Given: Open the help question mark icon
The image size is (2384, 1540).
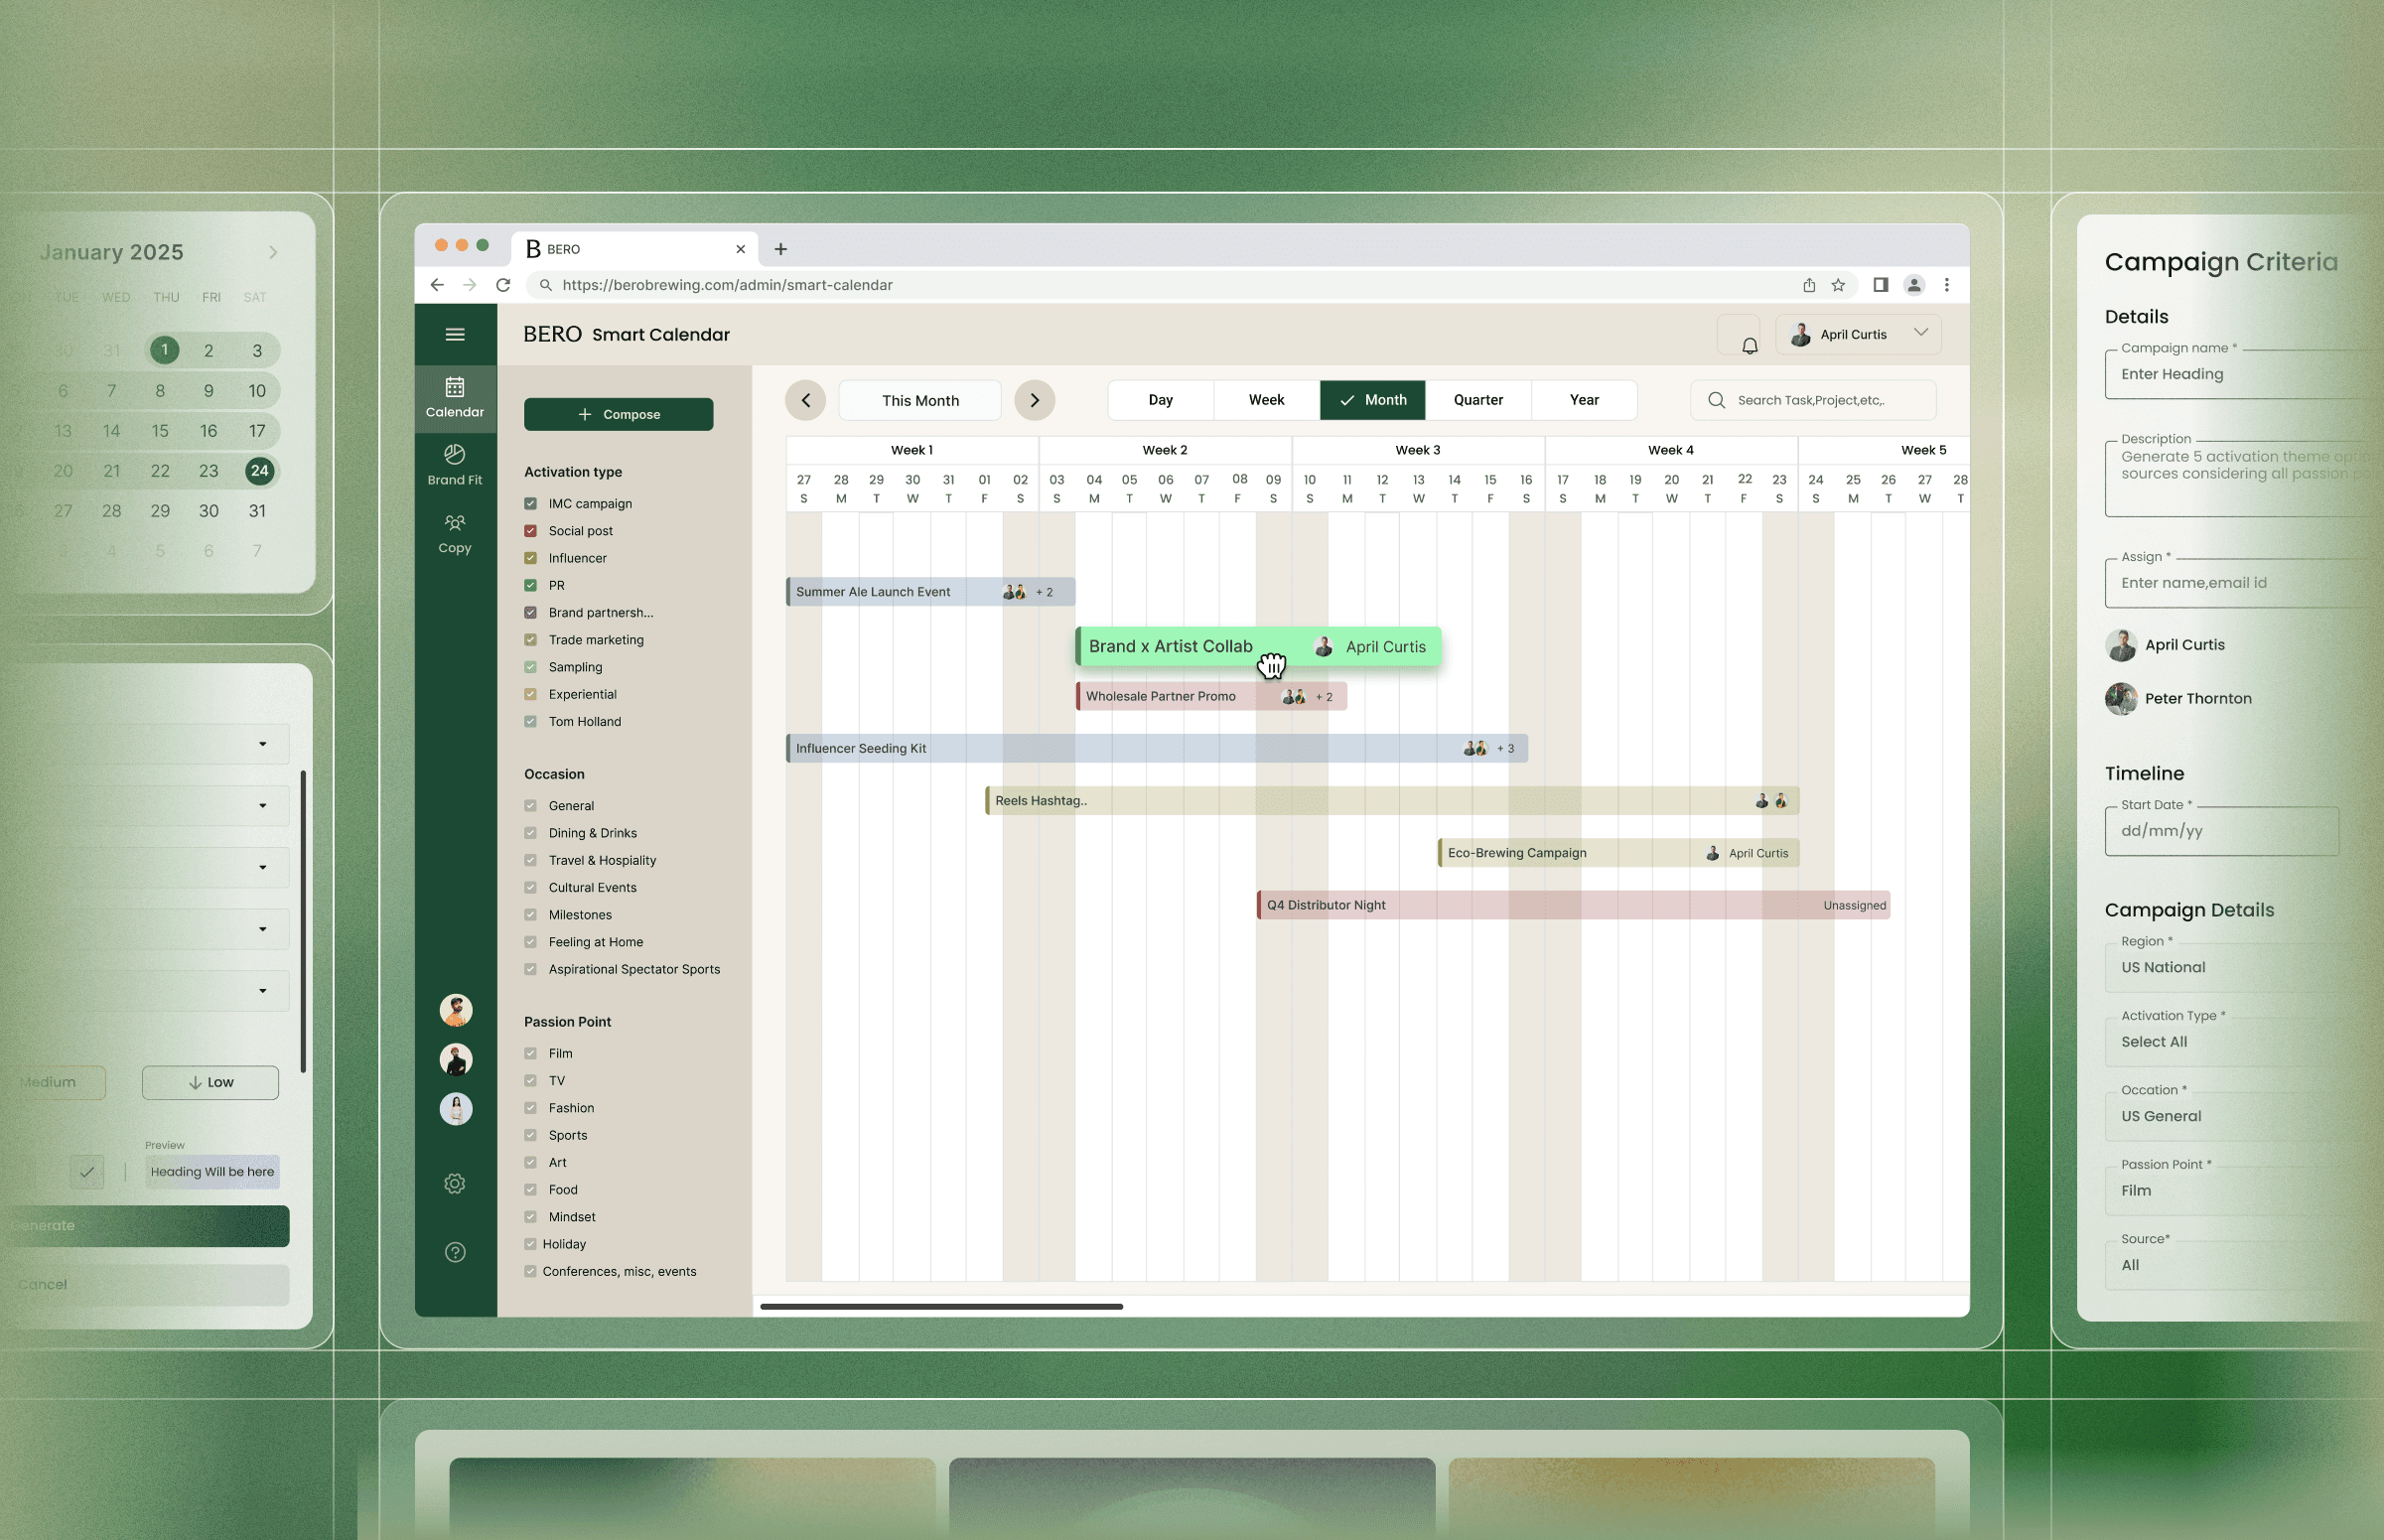Looking at the screenshot, I should (x=455, y=1252).
